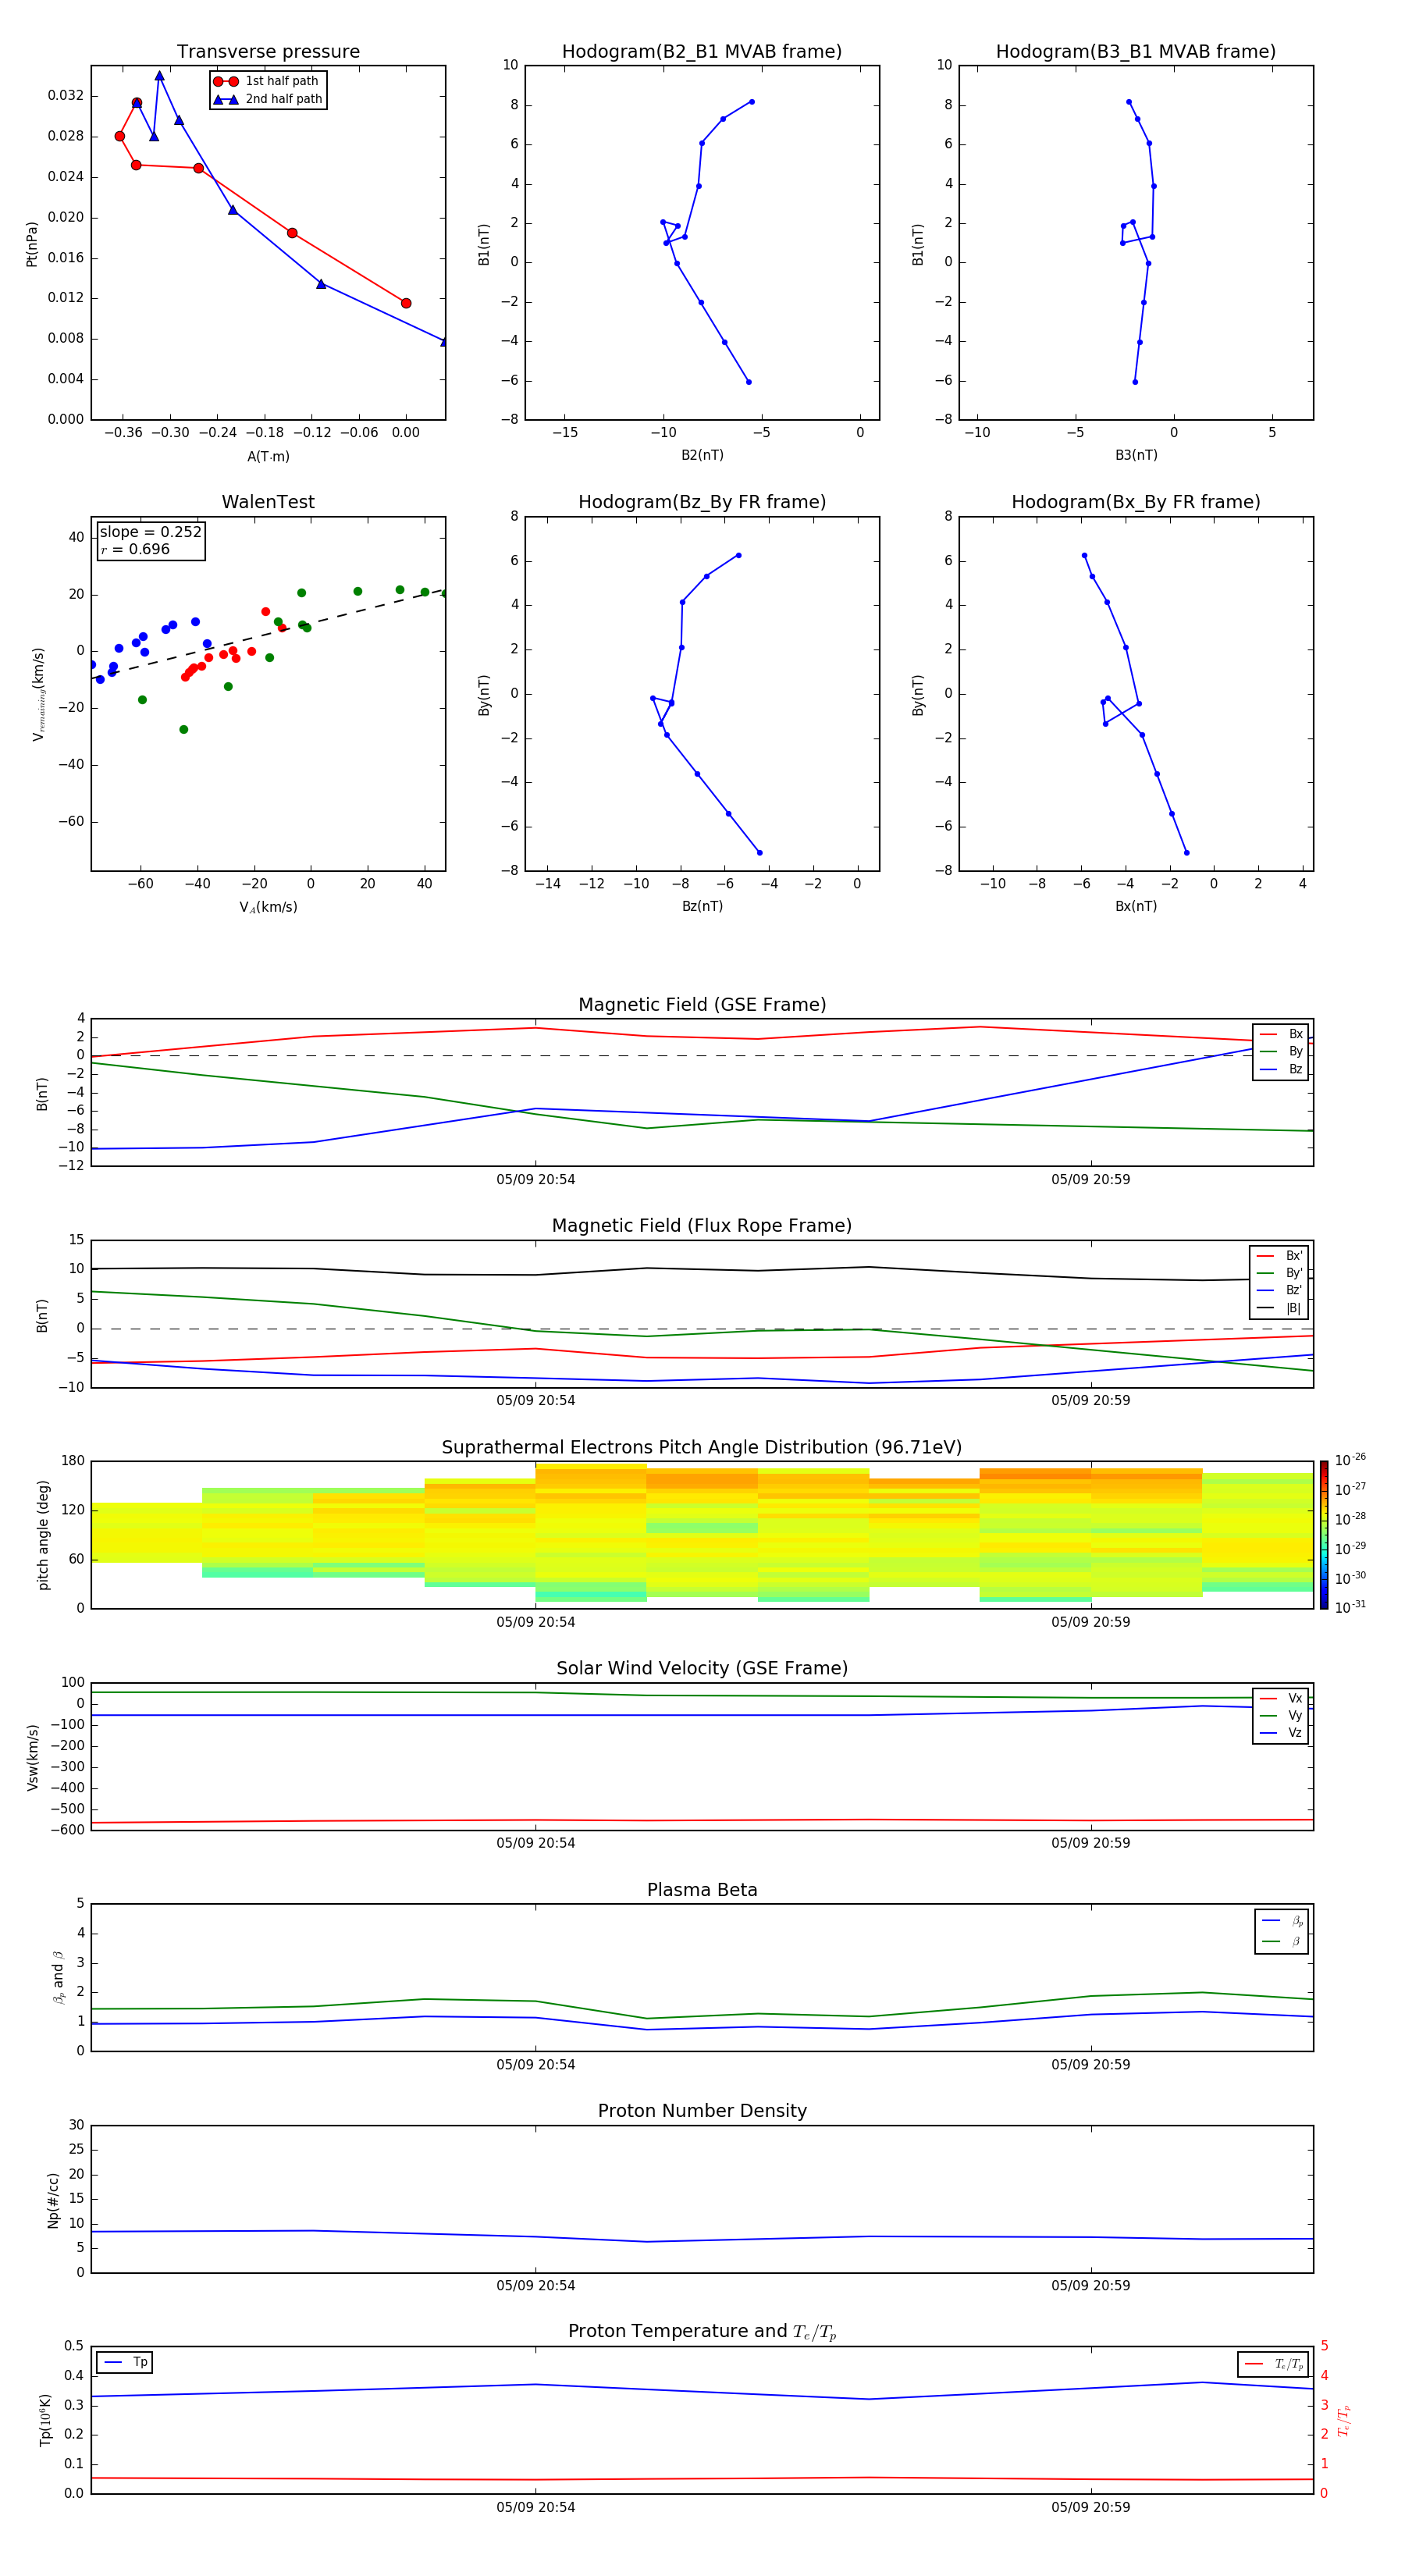The height and width of the screenshot is (2576, 1405).
Task: Click the topmost blue triangle in transverse pressure
Action: (159, 76)
